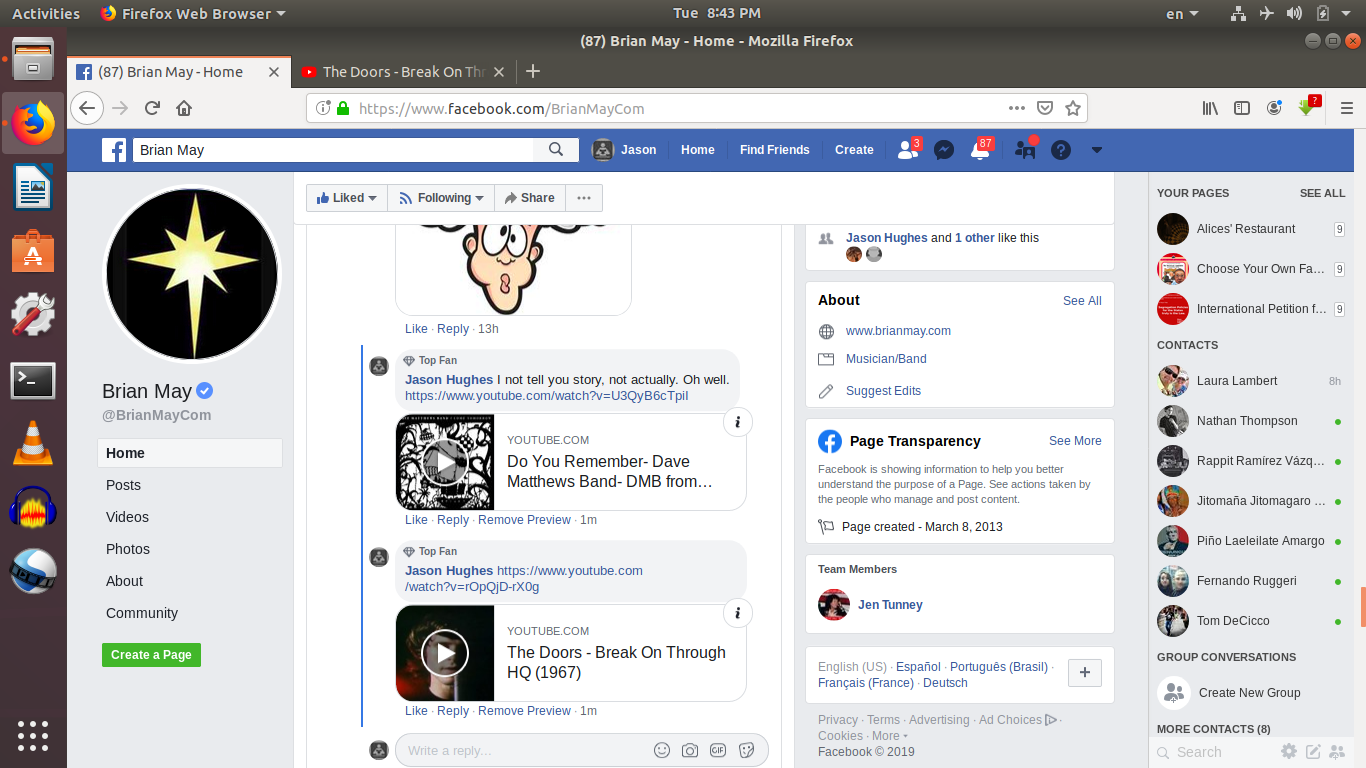Click the Share button
This screenshot has width=1366, height=768.
[530, 198]
